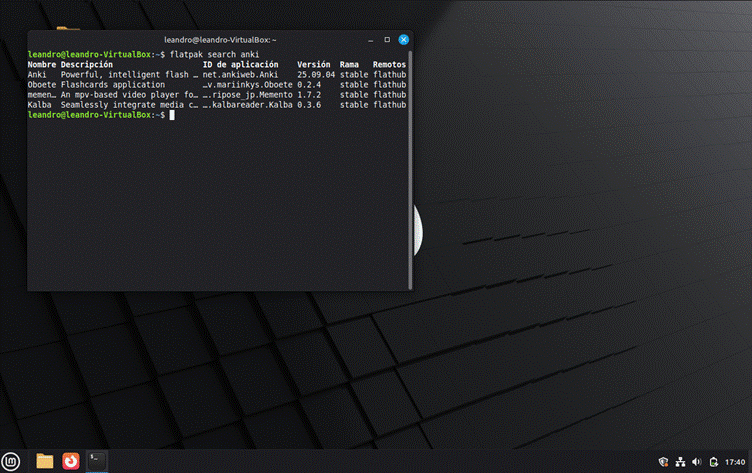Viewport: 752px width, 473px height.
Task: Open the Linux Mint start menu
Action: tap(11, 461)
